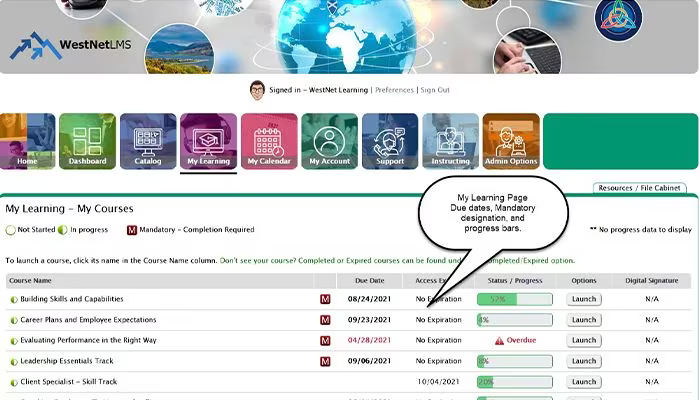Switch to Resources / File Cabinet tab
The height and width of the screenshot is (400, 700).
click(639, 188)
